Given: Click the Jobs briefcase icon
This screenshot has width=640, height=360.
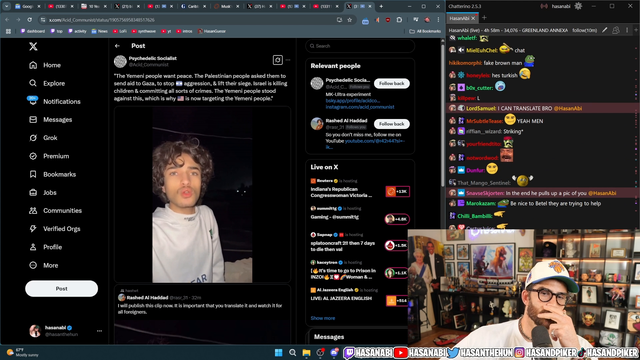Looking at the screenshot, I should click(x=33, y=193).
